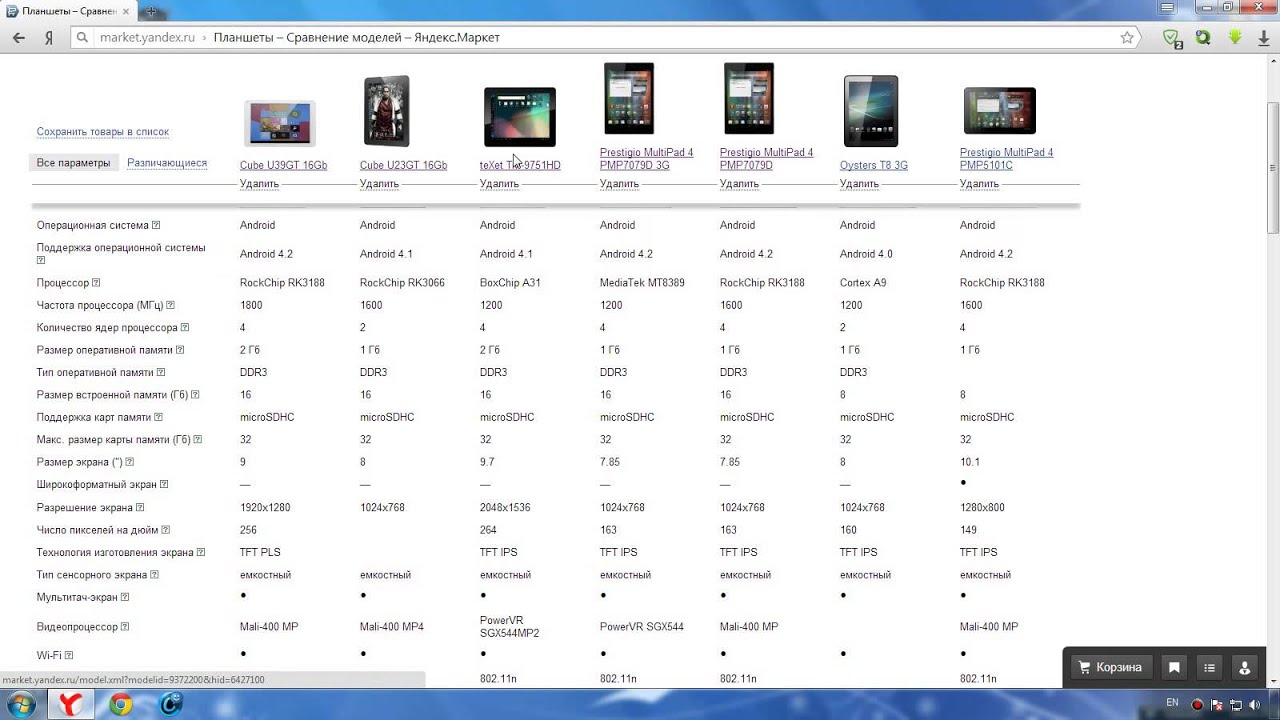1280x720 pixels.
Task: Click the 2048x1536 resolution cell
Action: [506, 508]
